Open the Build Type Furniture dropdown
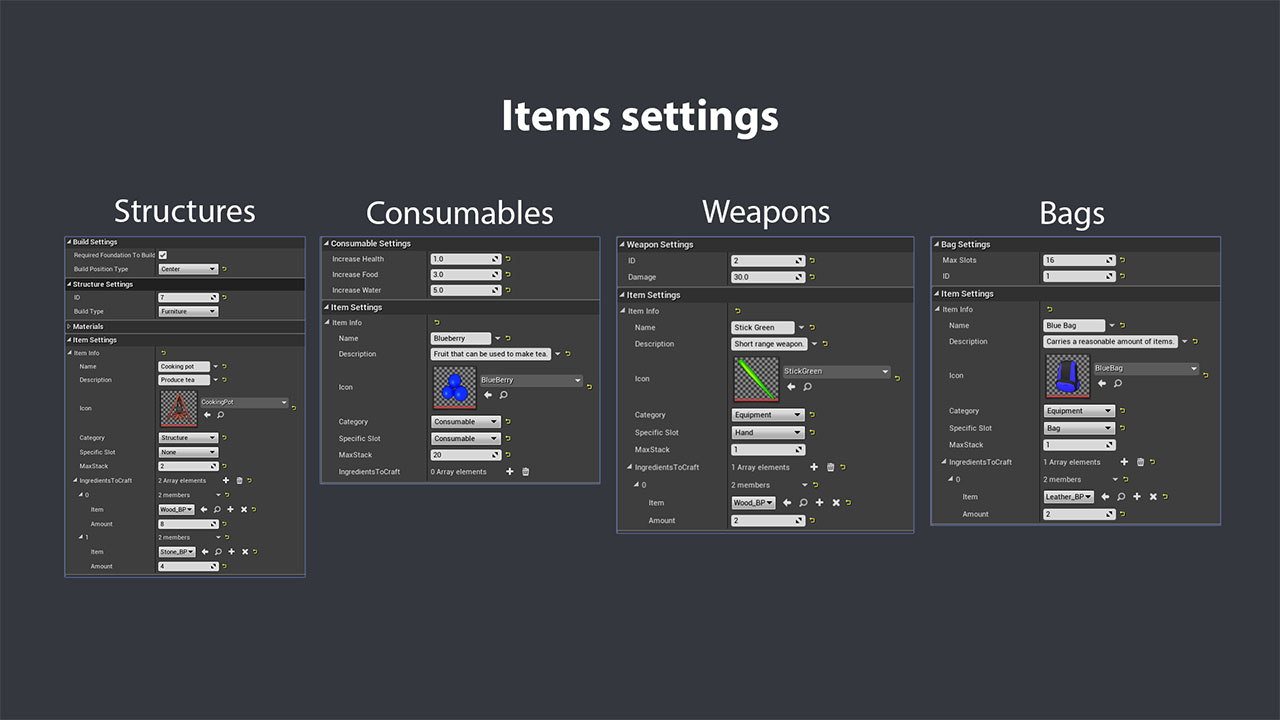 pos(188,312)
